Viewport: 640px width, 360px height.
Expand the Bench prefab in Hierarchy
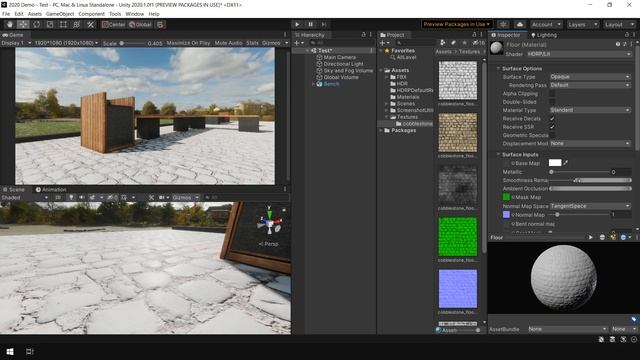[313, 84]
